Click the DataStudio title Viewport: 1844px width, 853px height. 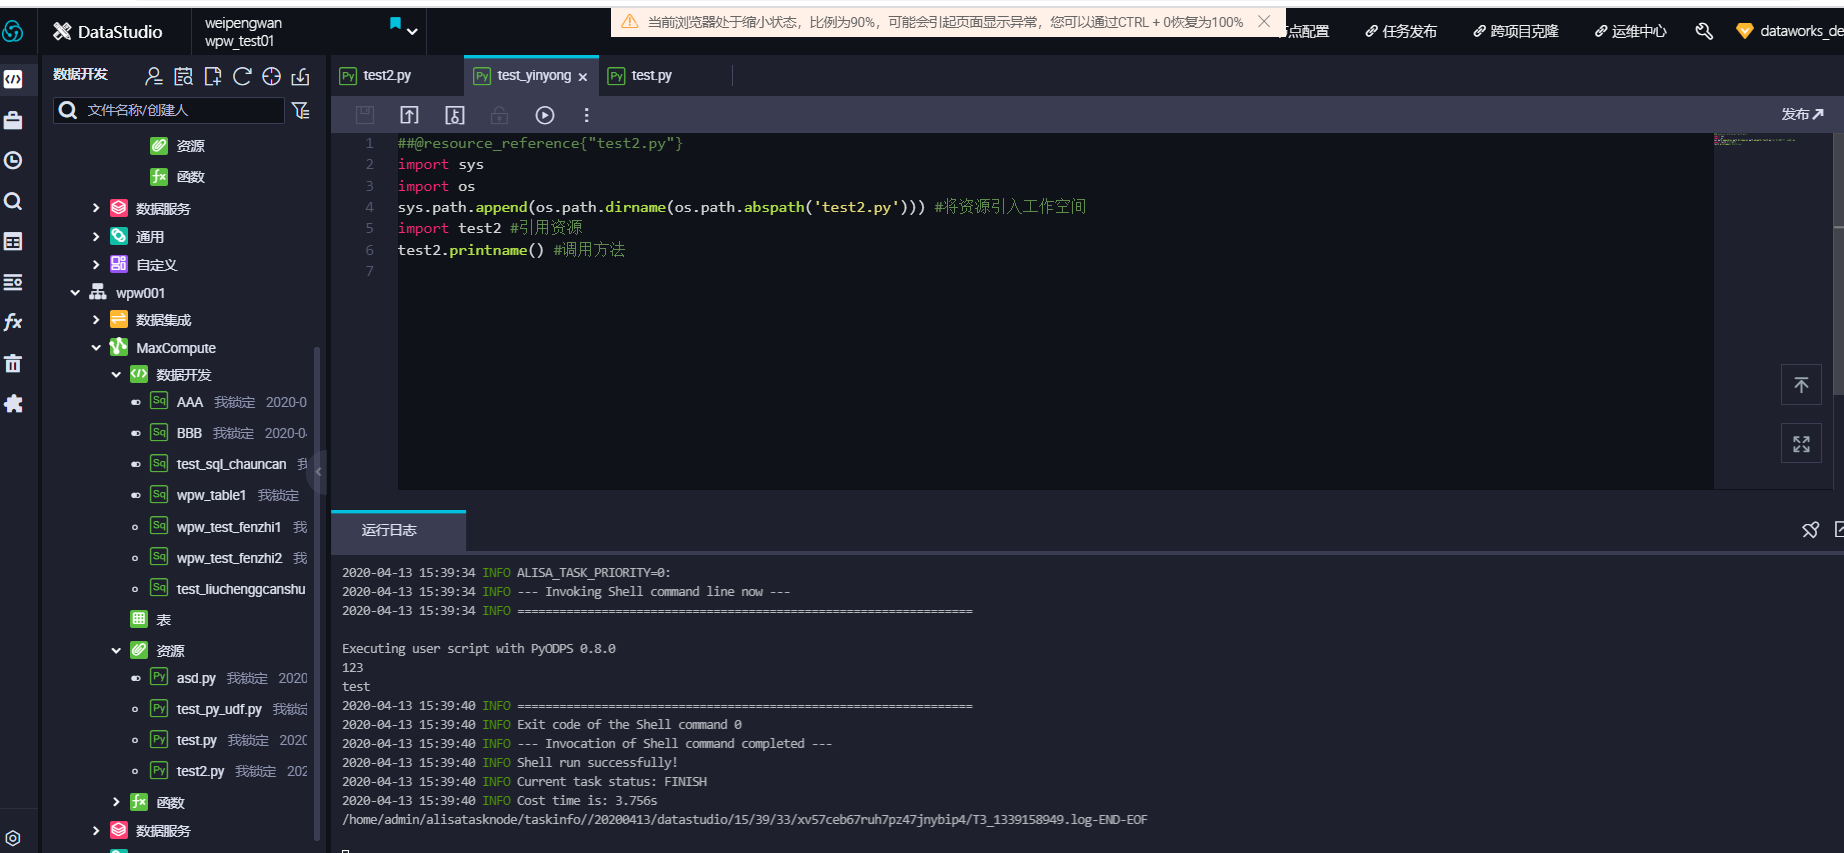pyautogui.click(x=119, y=32)
